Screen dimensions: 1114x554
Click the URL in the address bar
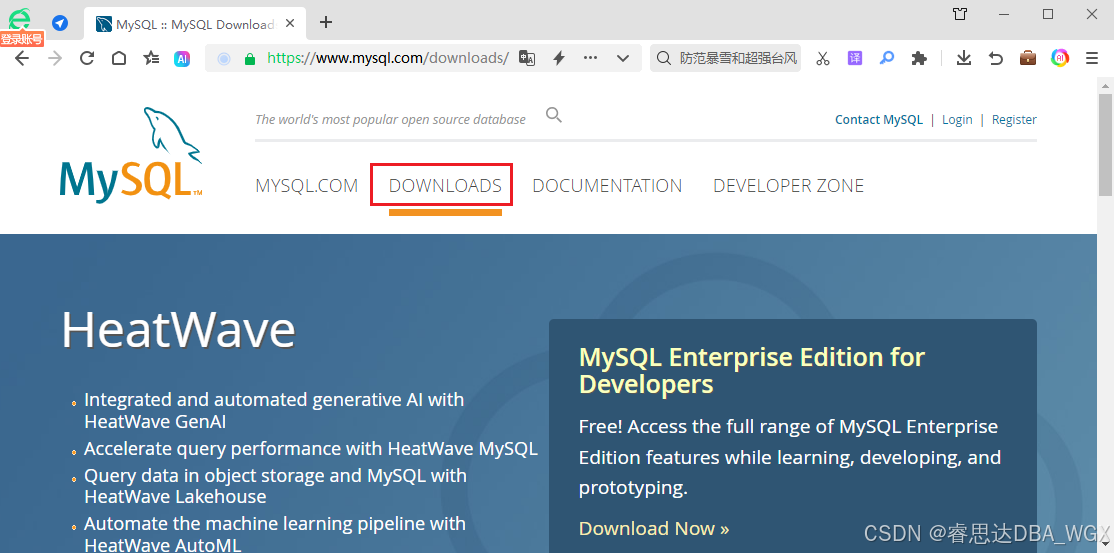(x=388, y=58)
